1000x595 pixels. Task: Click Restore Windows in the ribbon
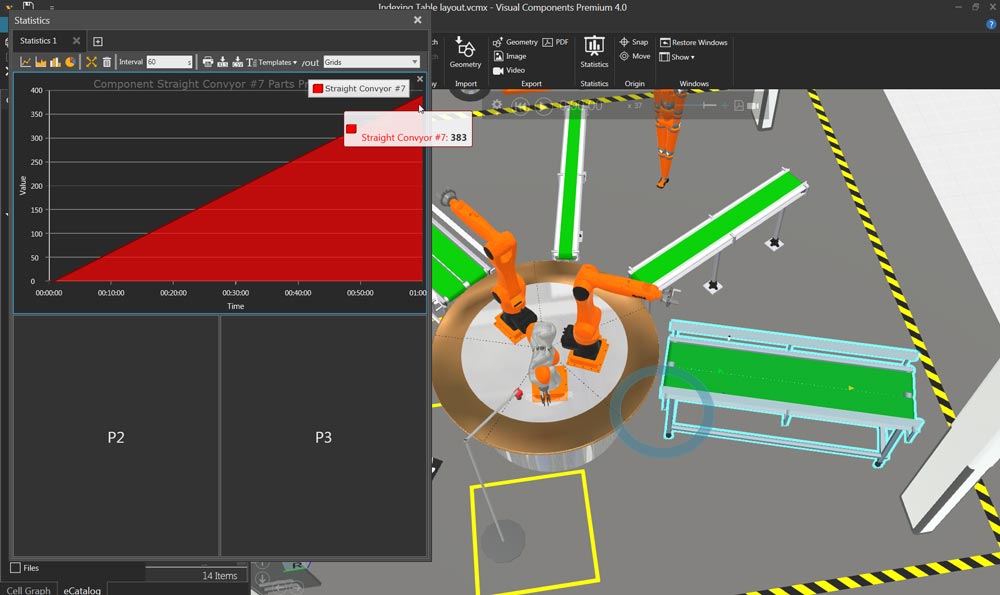(693, 42)
